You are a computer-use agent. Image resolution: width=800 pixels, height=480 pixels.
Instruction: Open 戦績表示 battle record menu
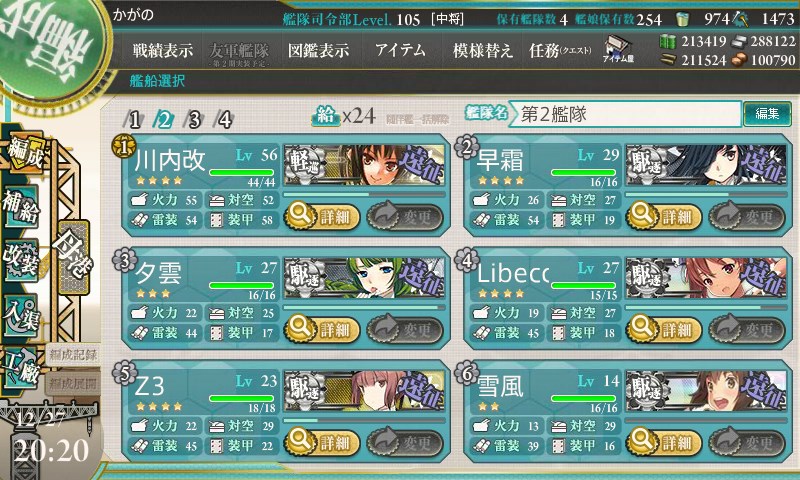point(163,50)
